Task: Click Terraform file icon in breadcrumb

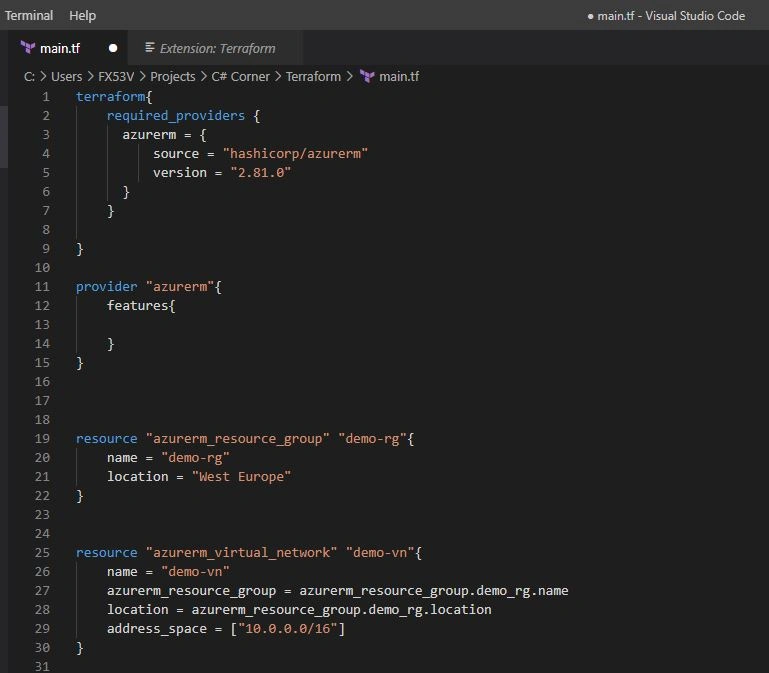Action: coord(367,77)
